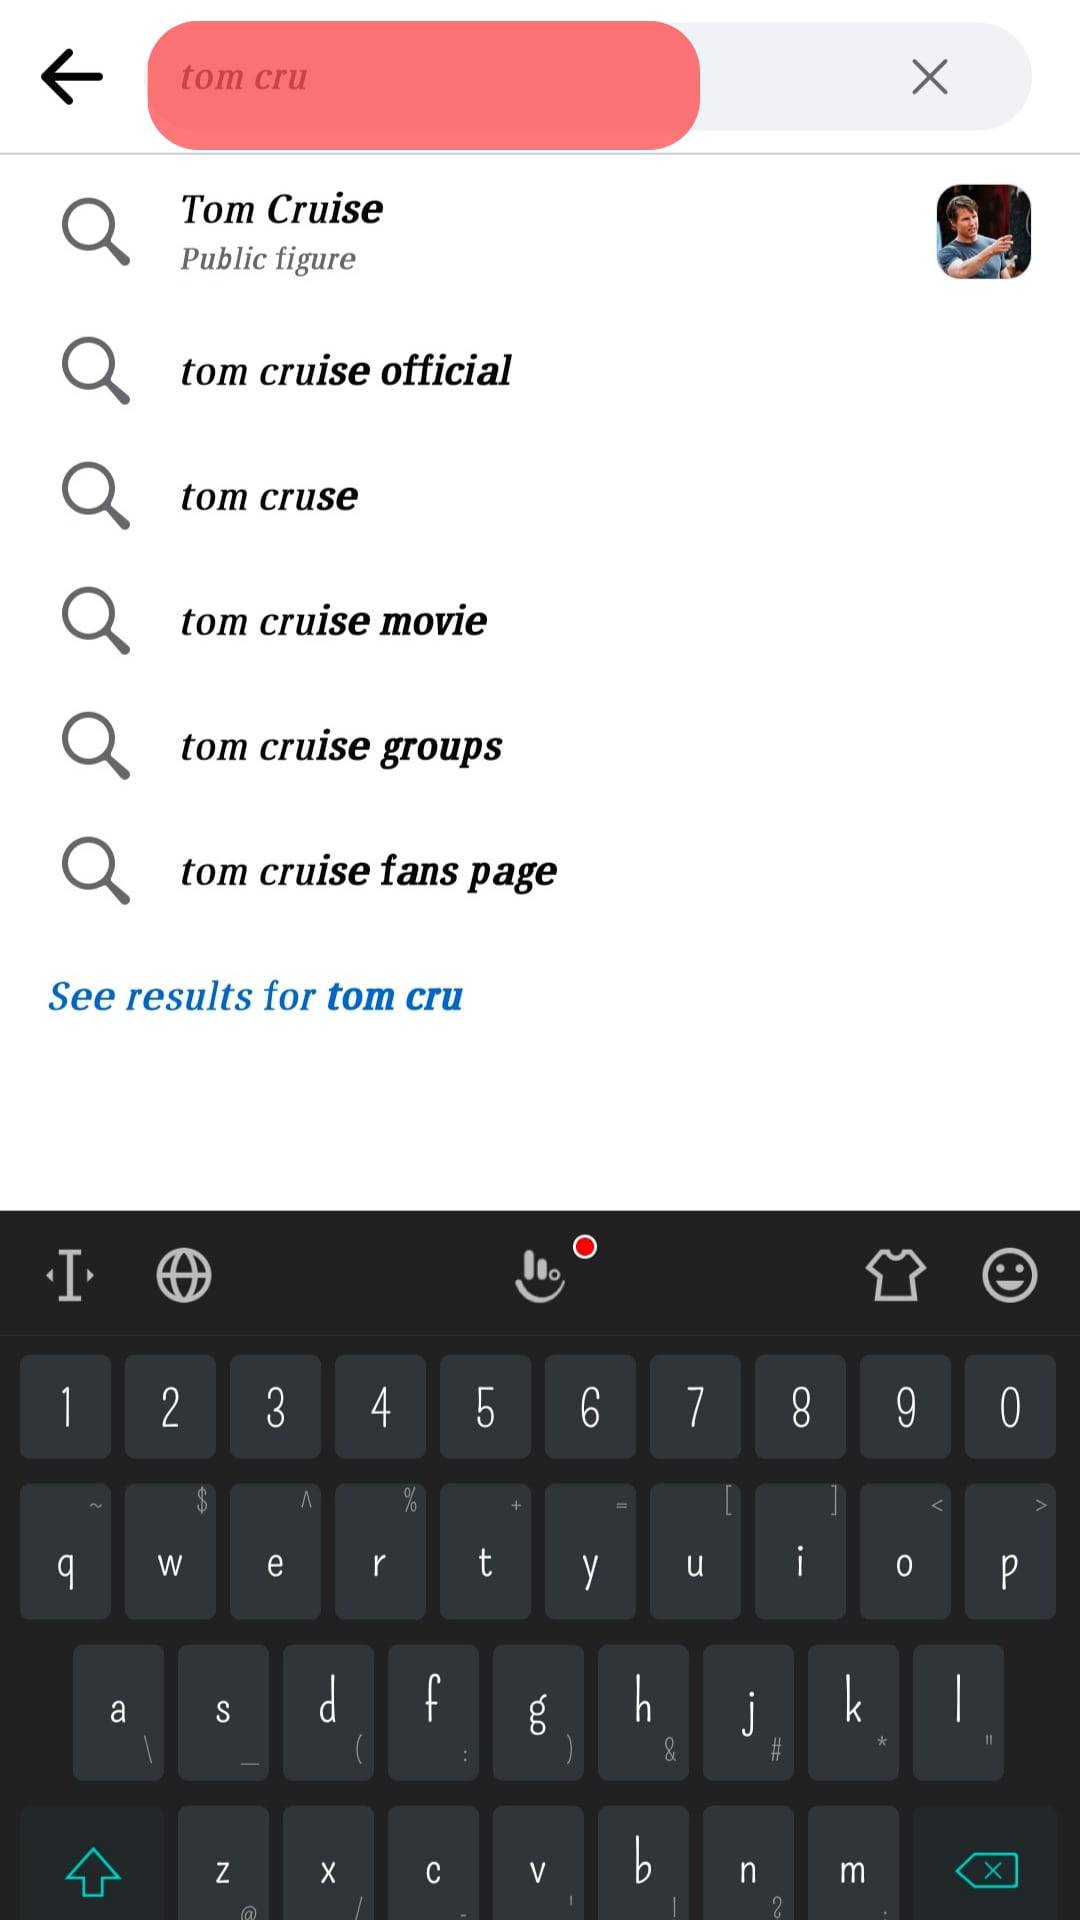Open 'See results for tom cru' link

click(x=256, y=996)
